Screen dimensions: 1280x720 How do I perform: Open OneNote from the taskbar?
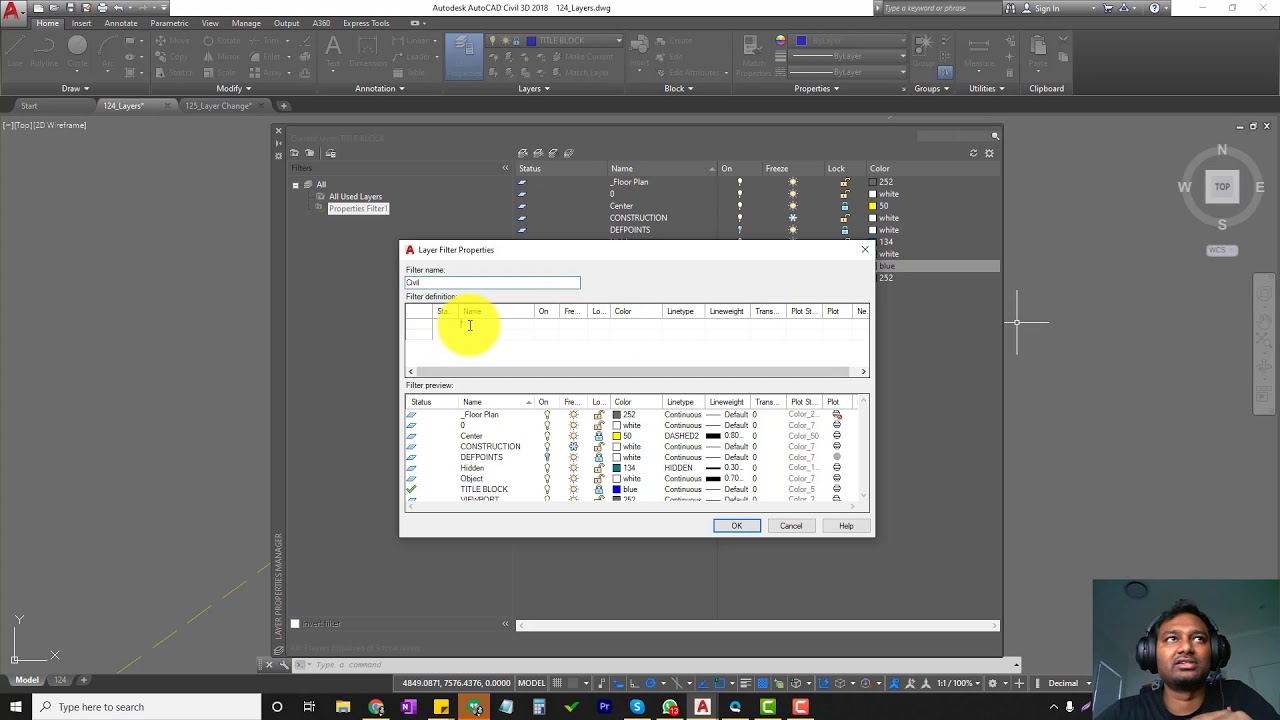[x=408, y=707]
